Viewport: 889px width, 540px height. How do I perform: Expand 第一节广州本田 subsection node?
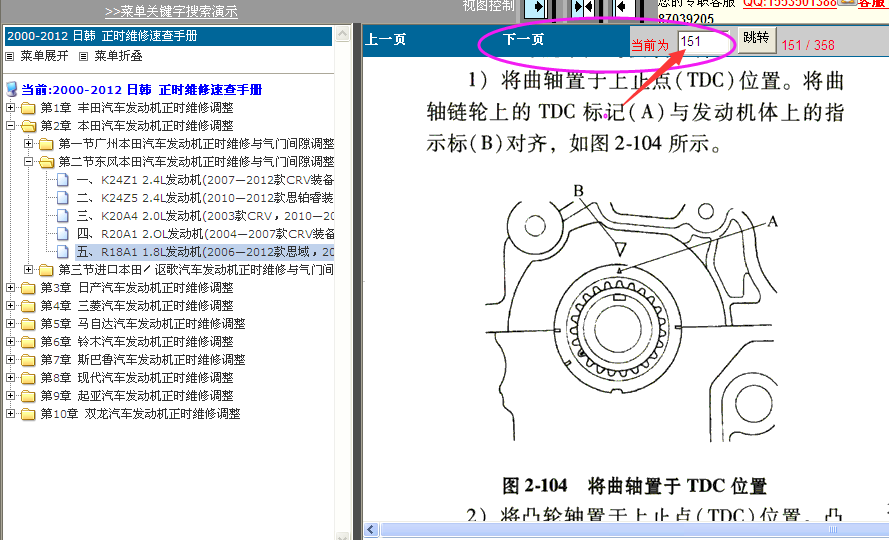28,144
